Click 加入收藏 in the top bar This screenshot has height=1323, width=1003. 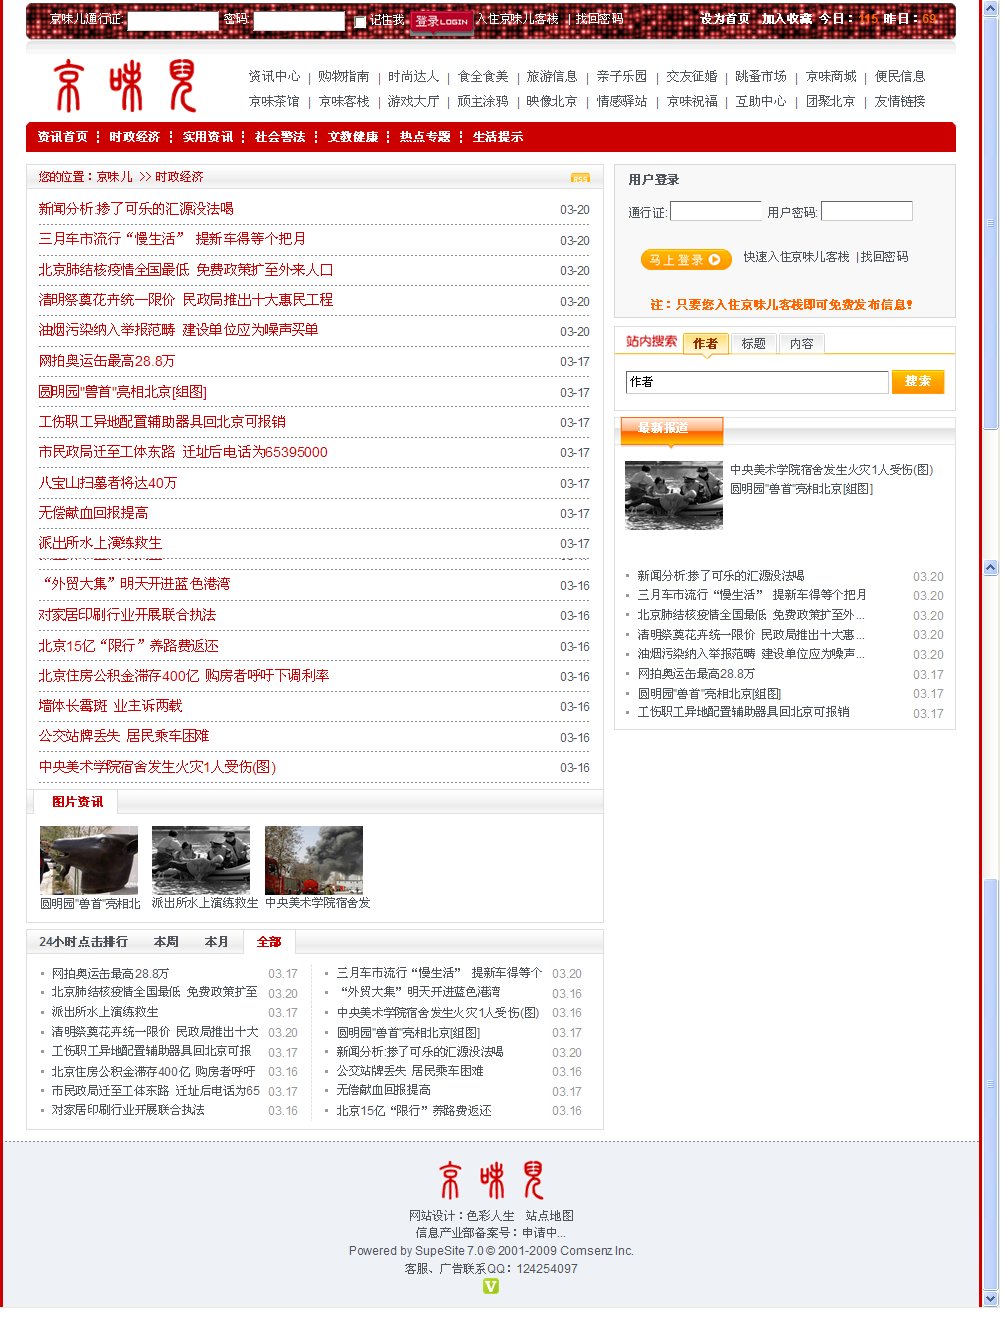pos(786,19)
